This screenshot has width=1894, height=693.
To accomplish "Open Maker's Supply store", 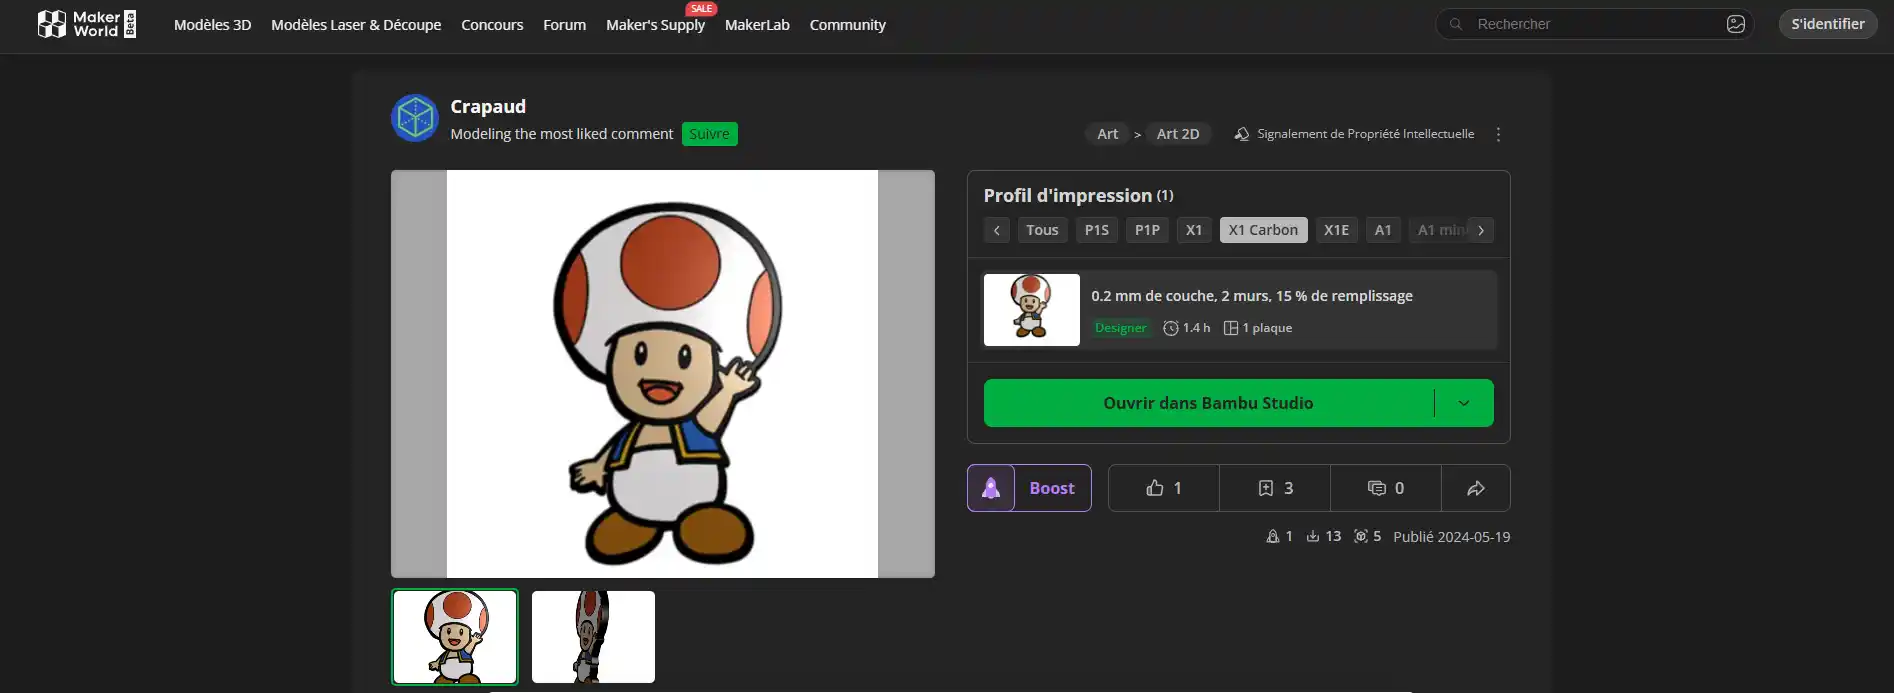I will pos(655,25).
